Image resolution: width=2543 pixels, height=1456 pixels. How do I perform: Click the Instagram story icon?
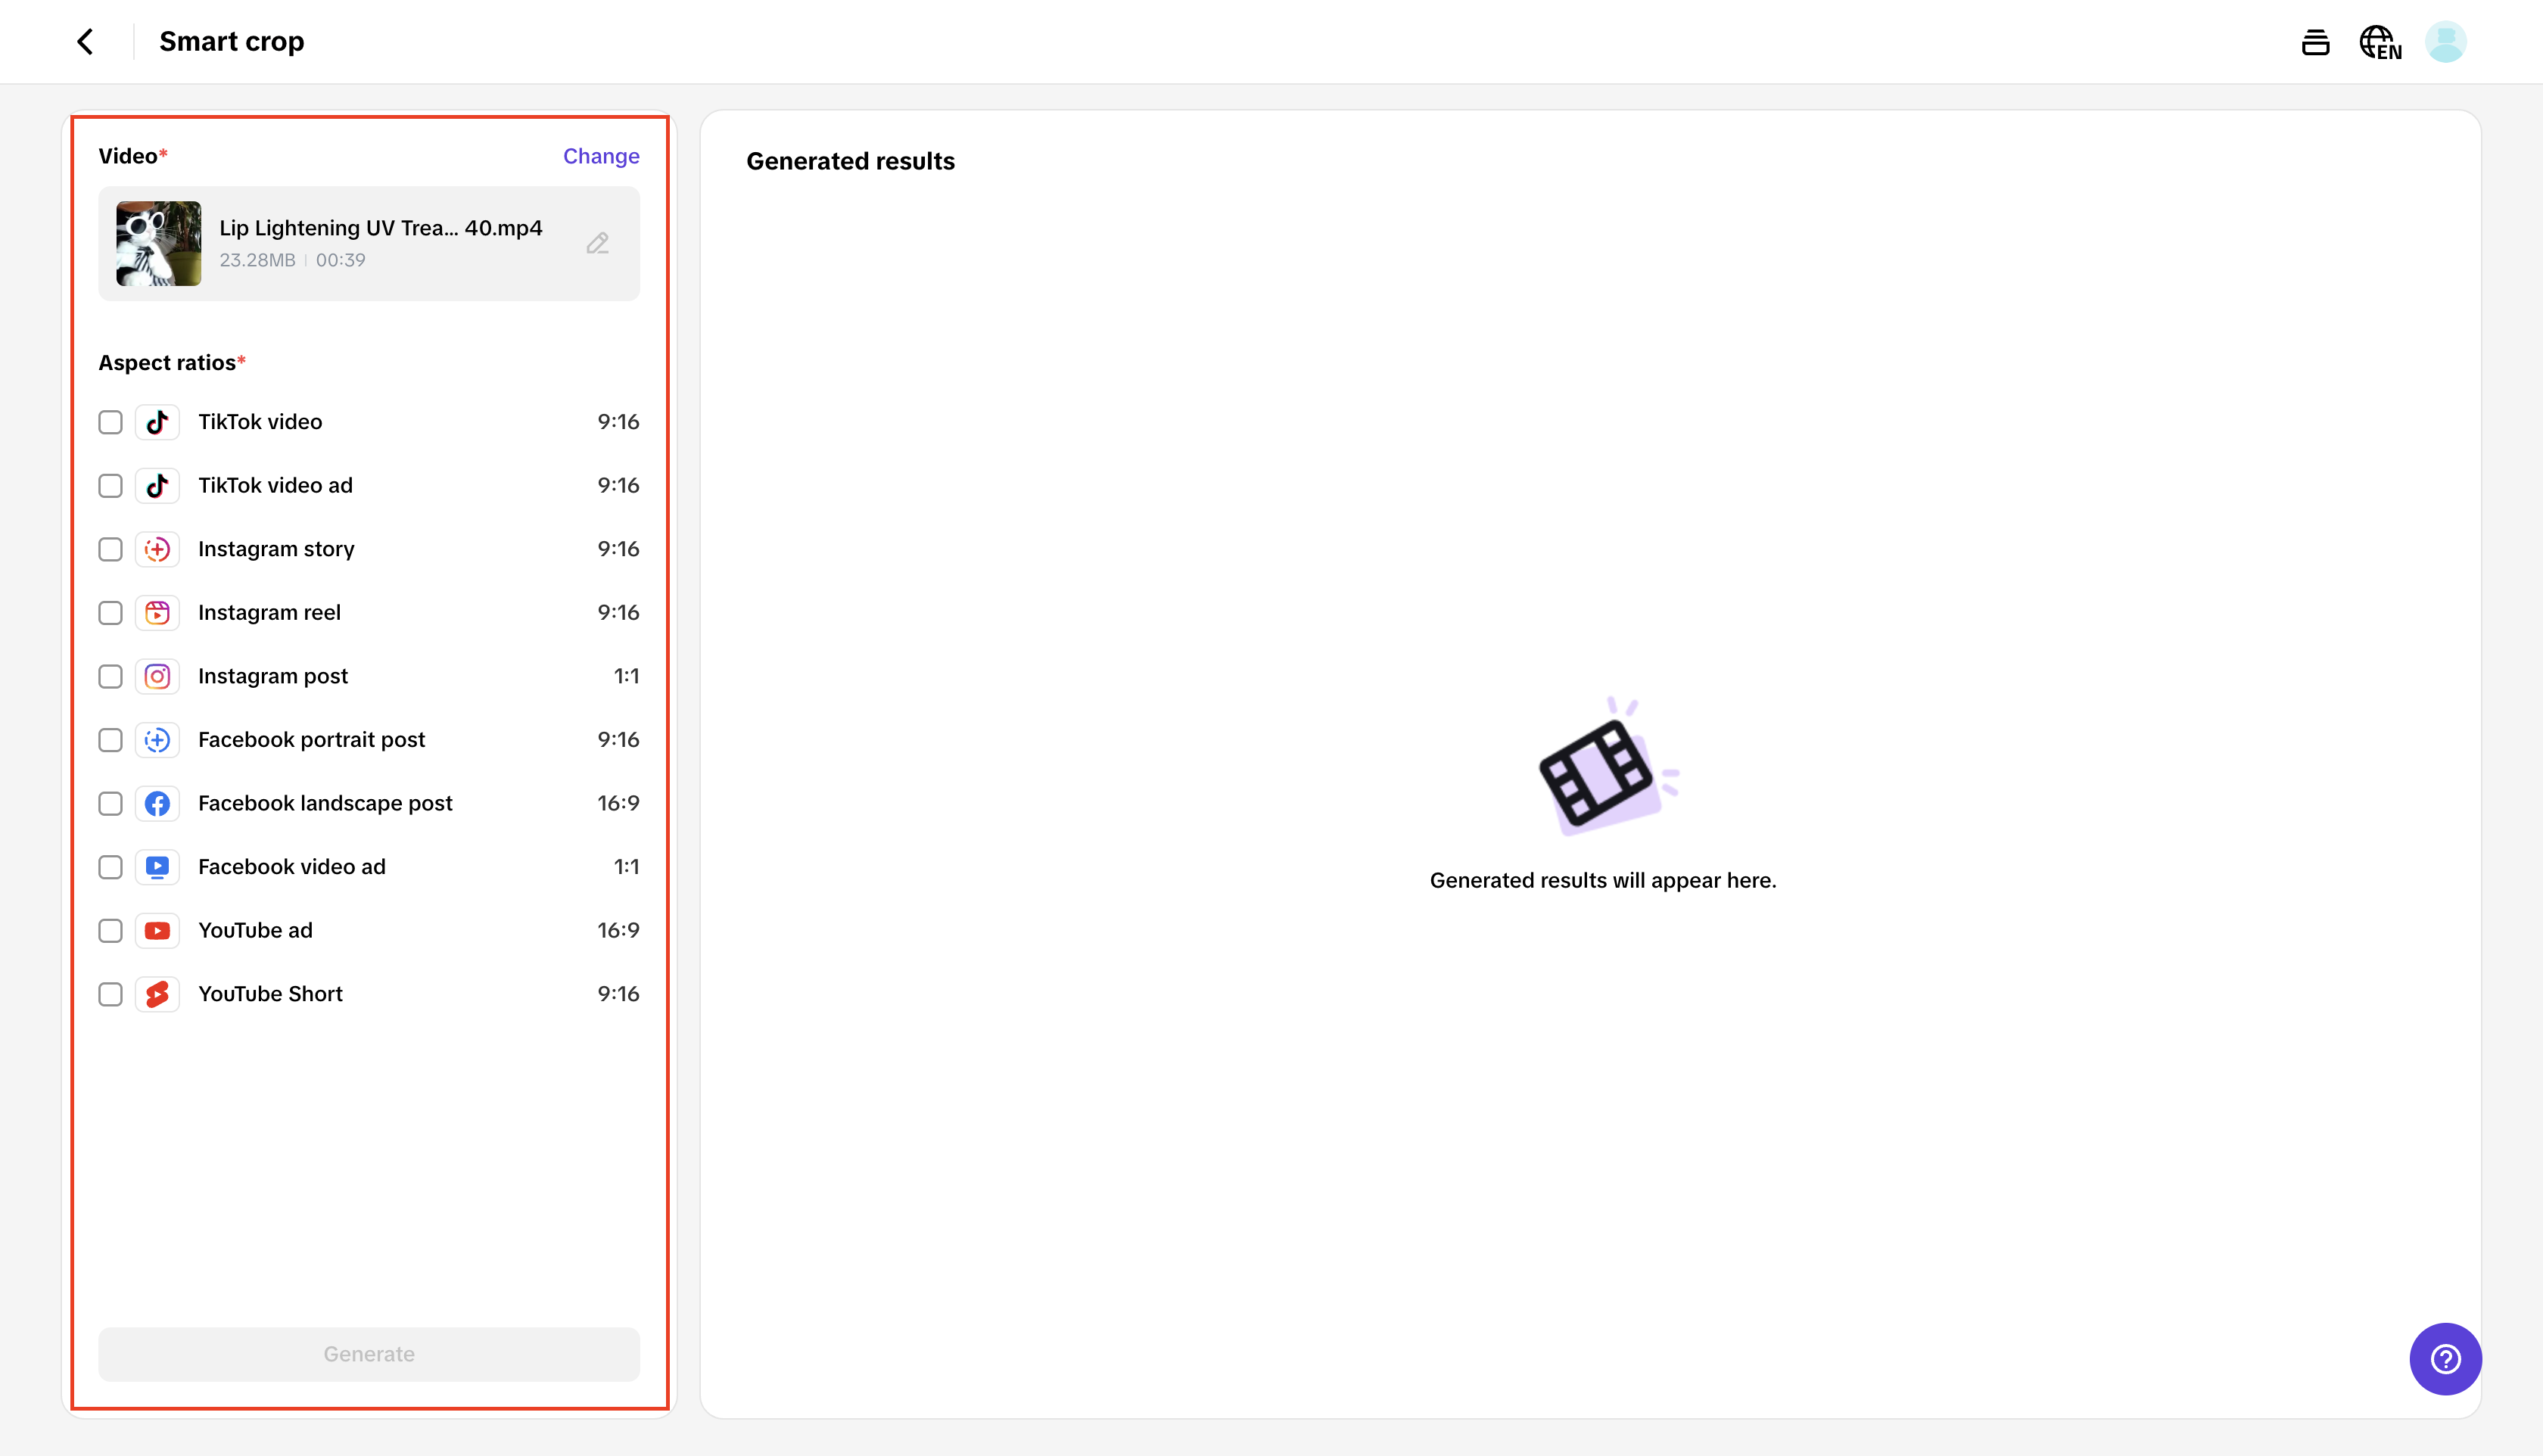click(157, 549)
